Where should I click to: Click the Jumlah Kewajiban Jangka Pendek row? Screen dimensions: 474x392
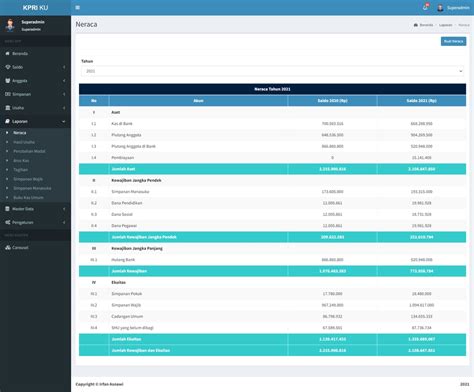(272, 237)
